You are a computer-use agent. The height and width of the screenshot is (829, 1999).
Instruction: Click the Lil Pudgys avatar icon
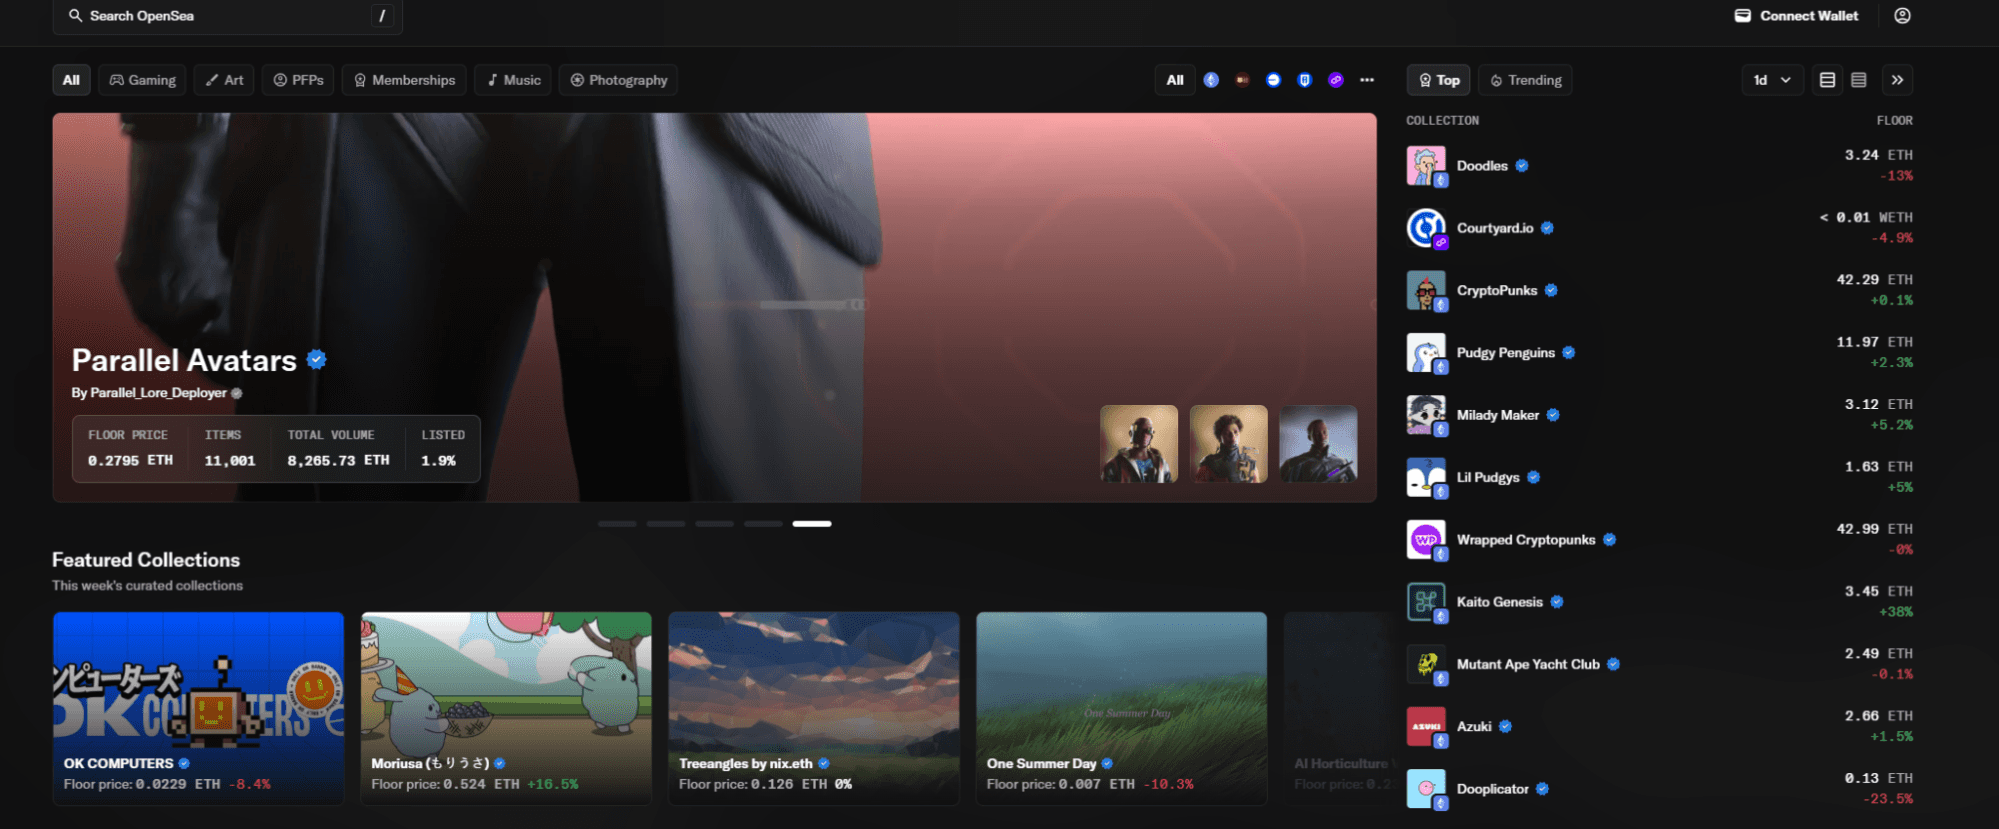point(1426,477)
